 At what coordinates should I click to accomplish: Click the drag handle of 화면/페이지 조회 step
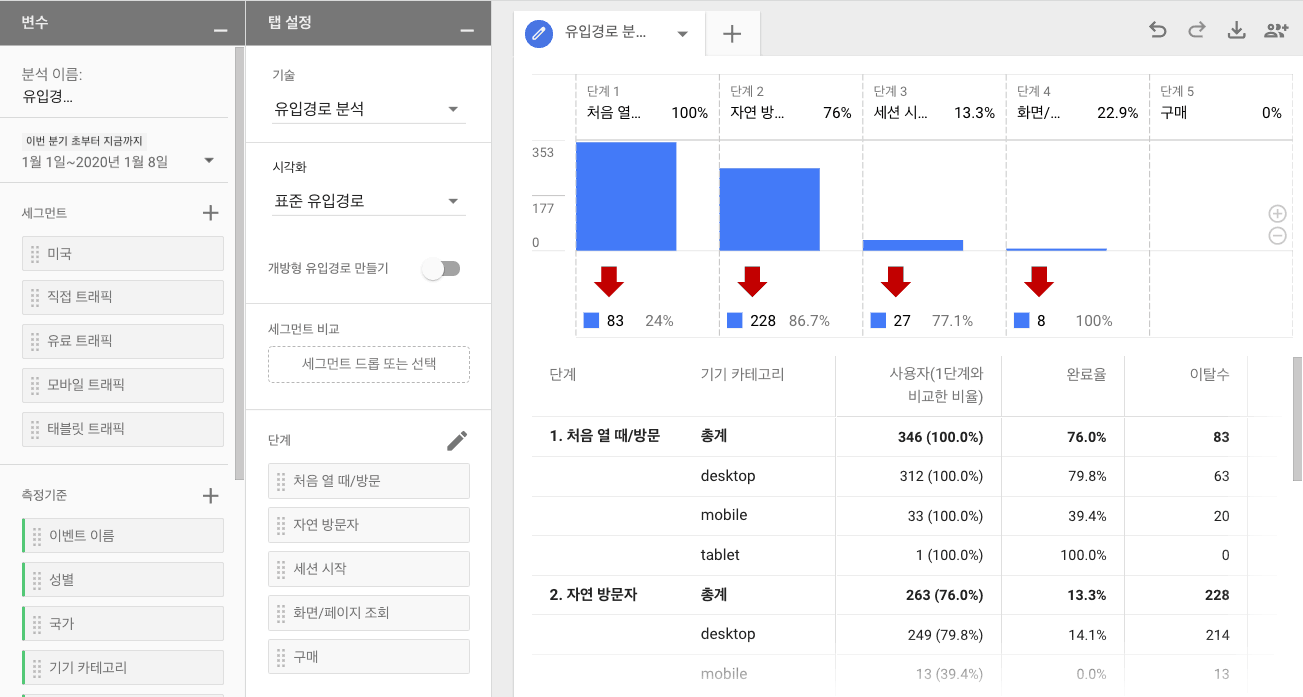(281, 613)
